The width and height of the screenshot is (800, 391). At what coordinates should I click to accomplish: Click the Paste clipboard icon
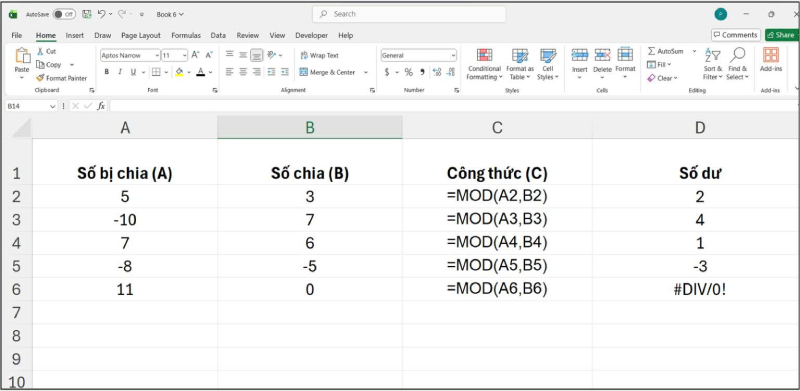click(x=22, y=56)
